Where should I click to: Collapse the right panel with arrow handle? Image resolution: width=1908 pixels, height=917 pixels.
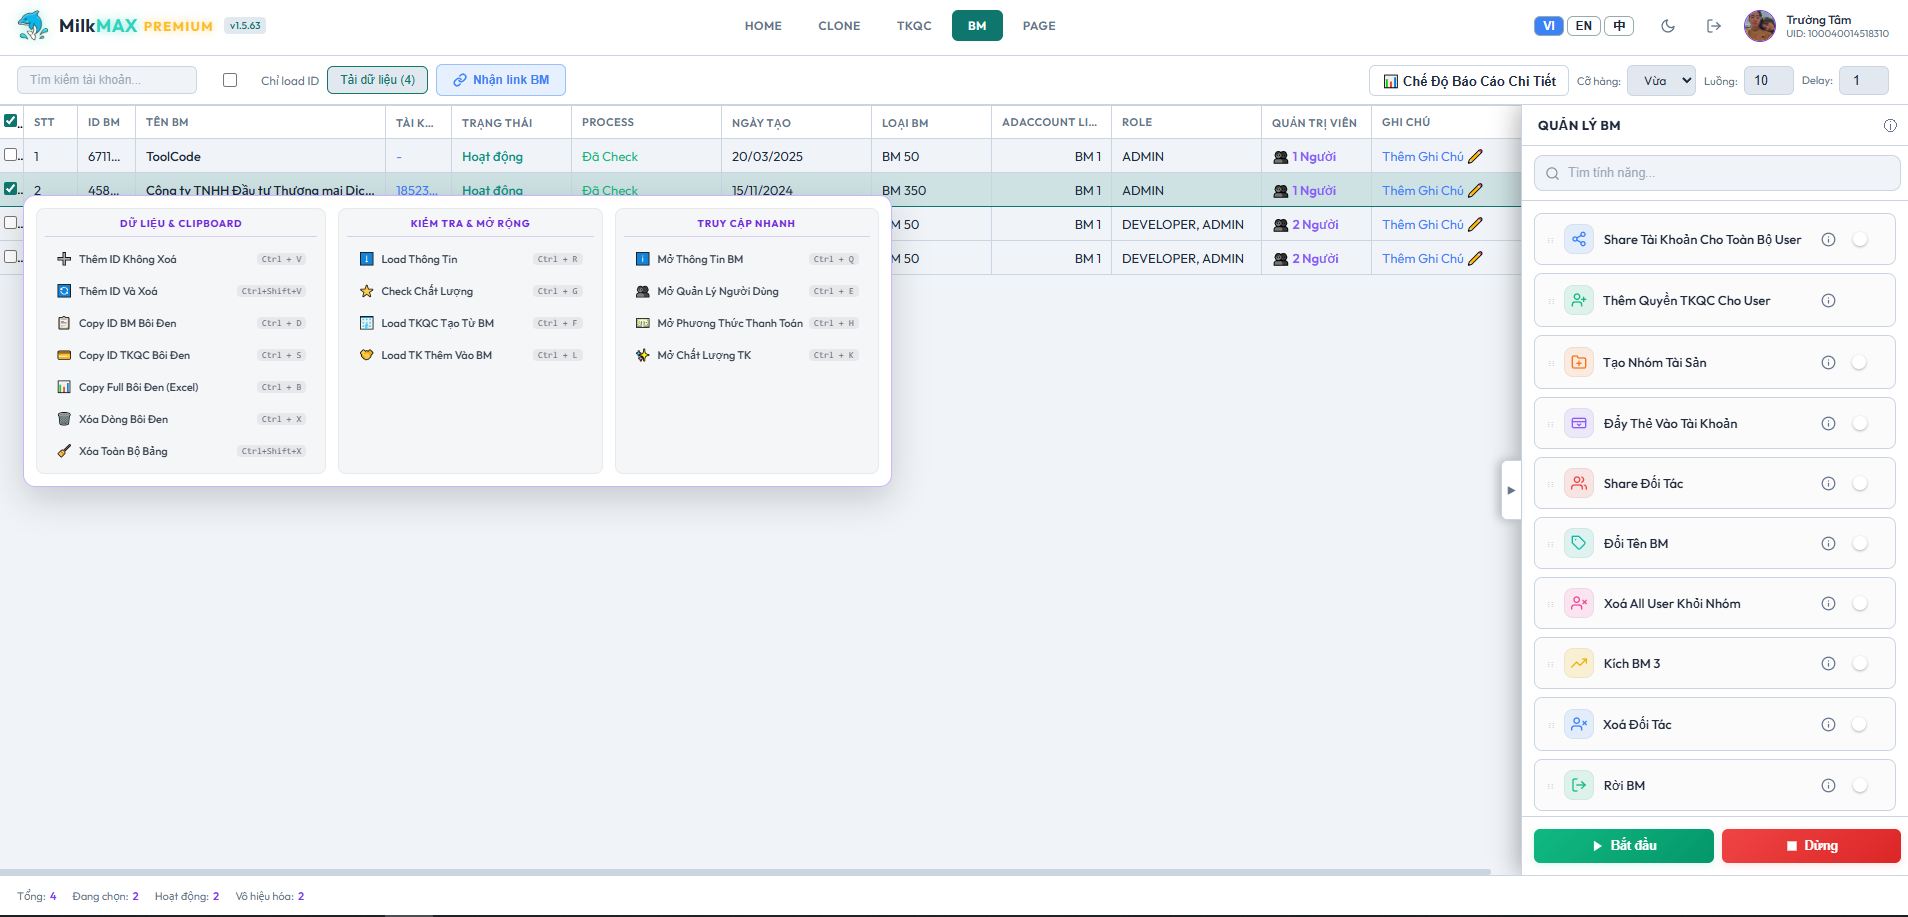click(1511, 490)
